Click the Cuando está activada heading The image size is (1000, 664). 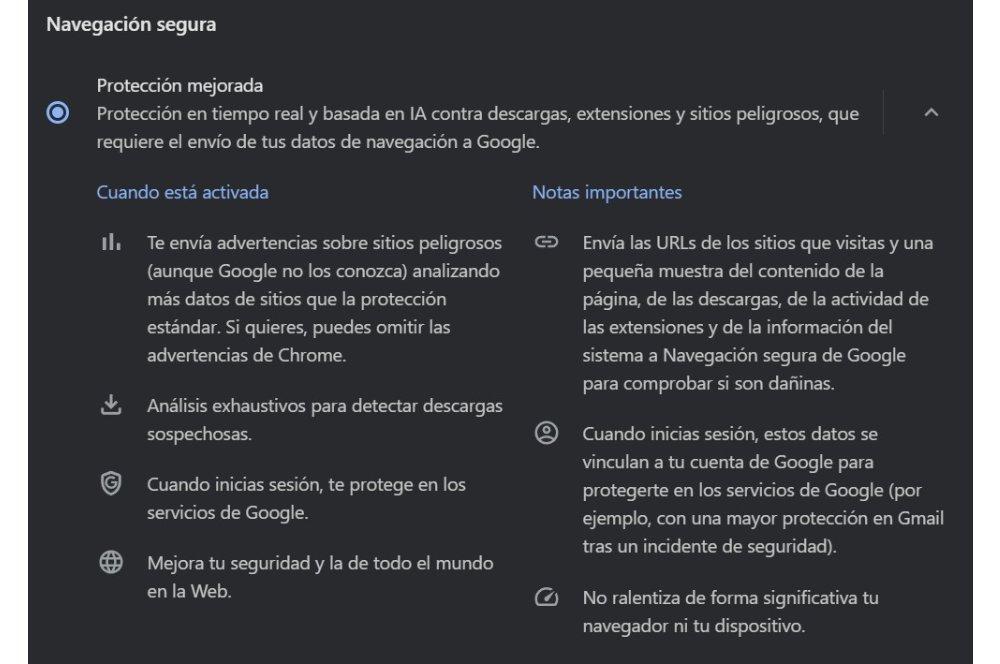(182, 192)
